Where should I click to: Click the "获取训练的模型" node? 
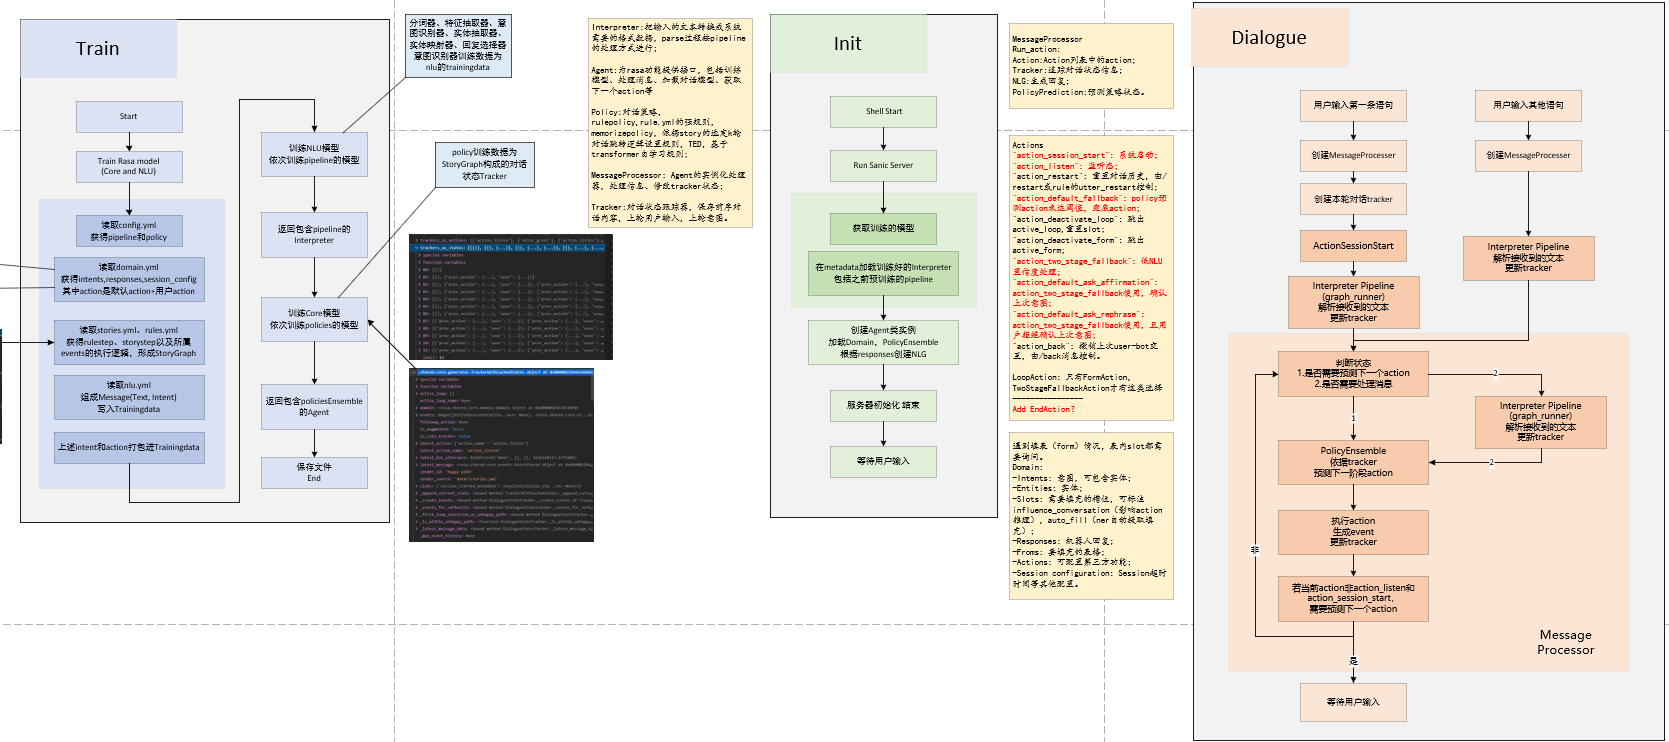tap(884, 228)
